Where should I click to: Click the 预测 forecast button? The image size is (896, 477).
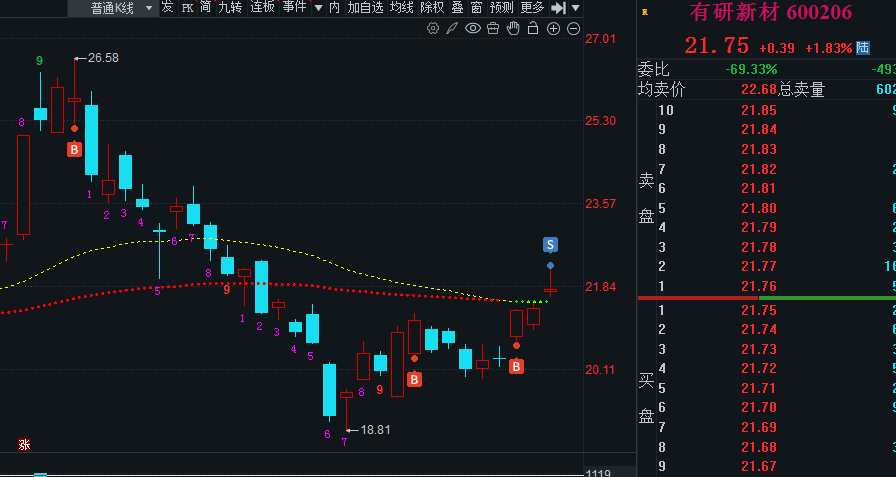coord(502,7)
